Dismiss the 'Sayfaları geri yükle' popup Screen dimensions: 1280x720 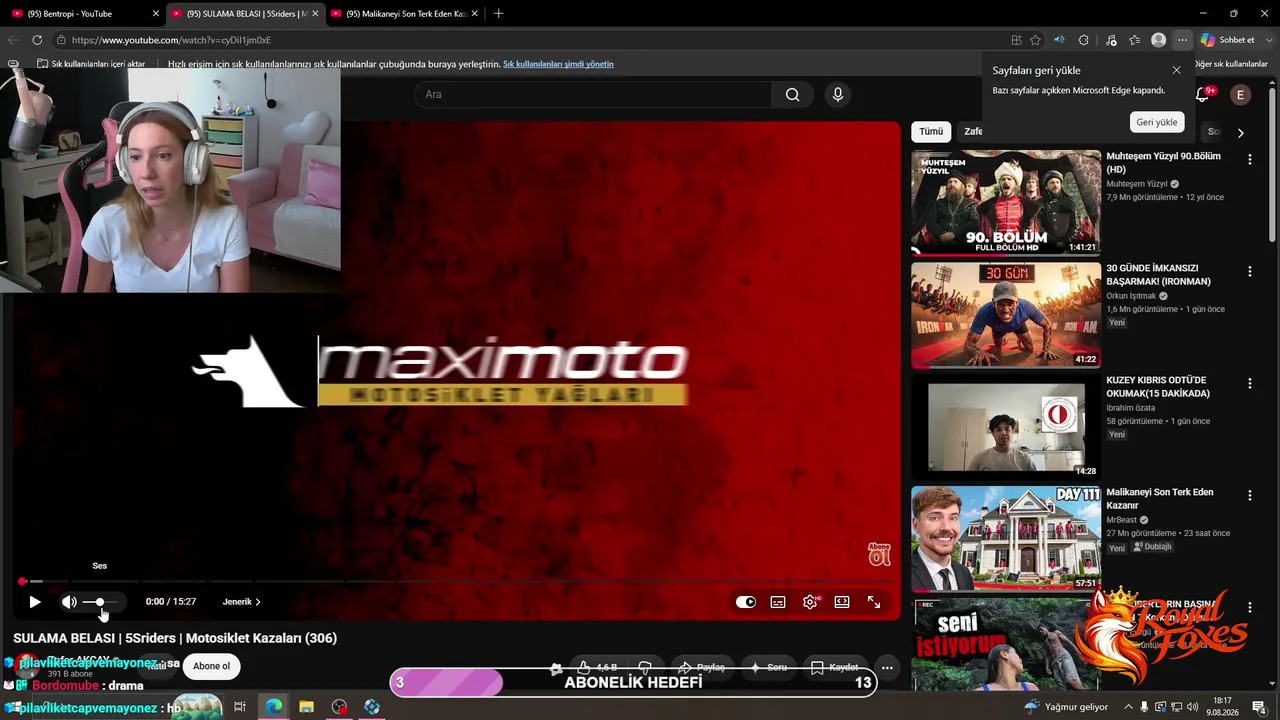(1176, 70)
